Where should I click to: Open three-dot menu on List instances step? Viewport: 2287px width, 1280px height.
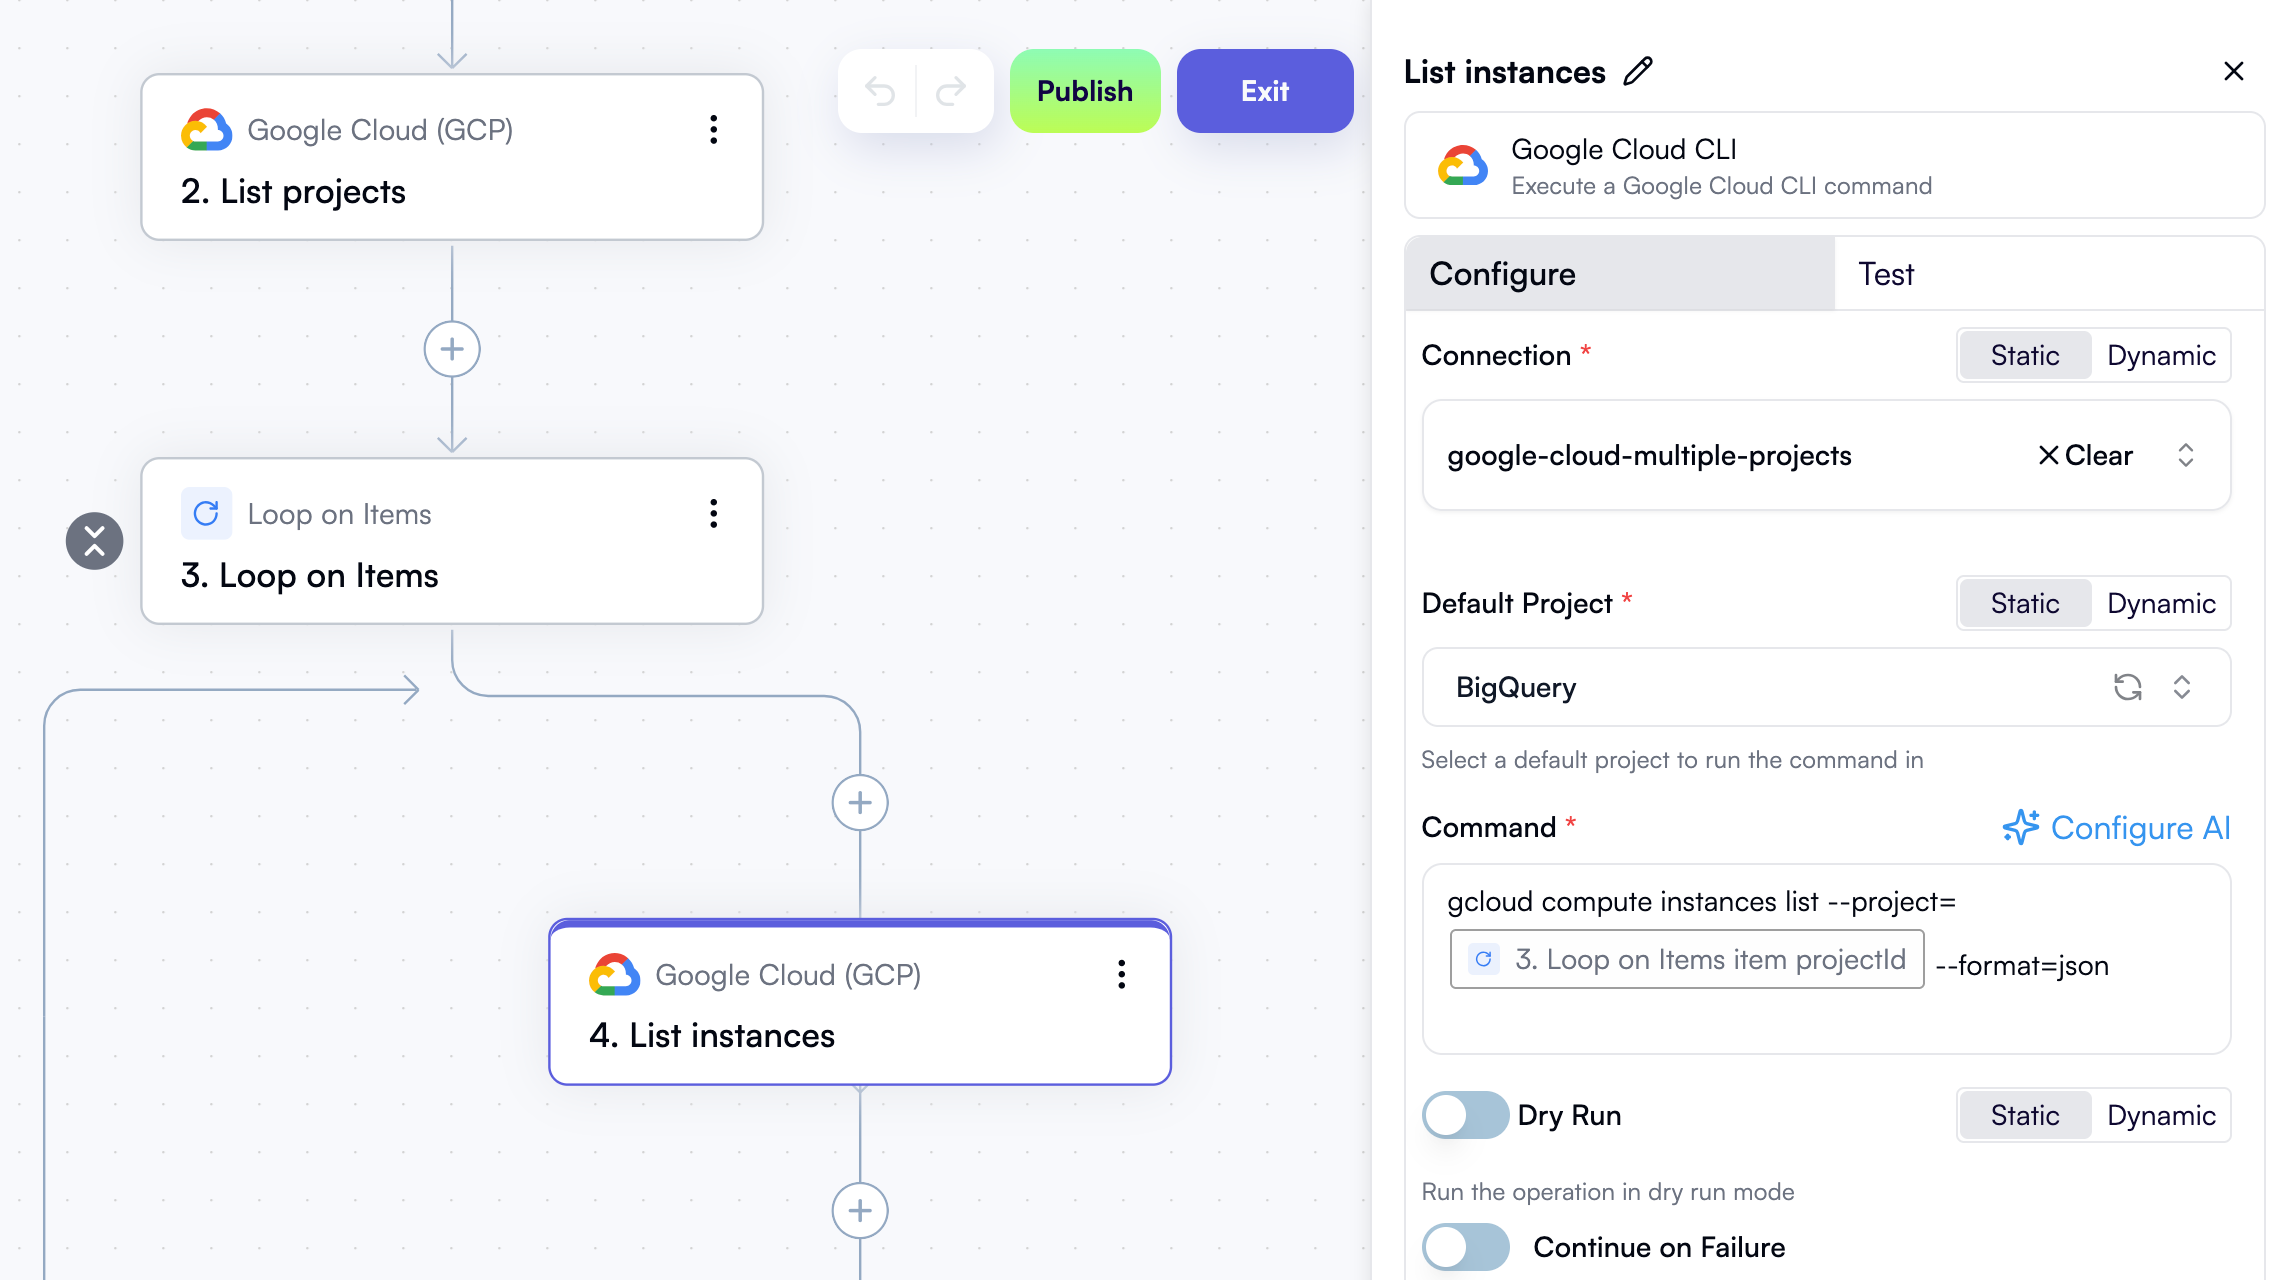pos(1121,975)
